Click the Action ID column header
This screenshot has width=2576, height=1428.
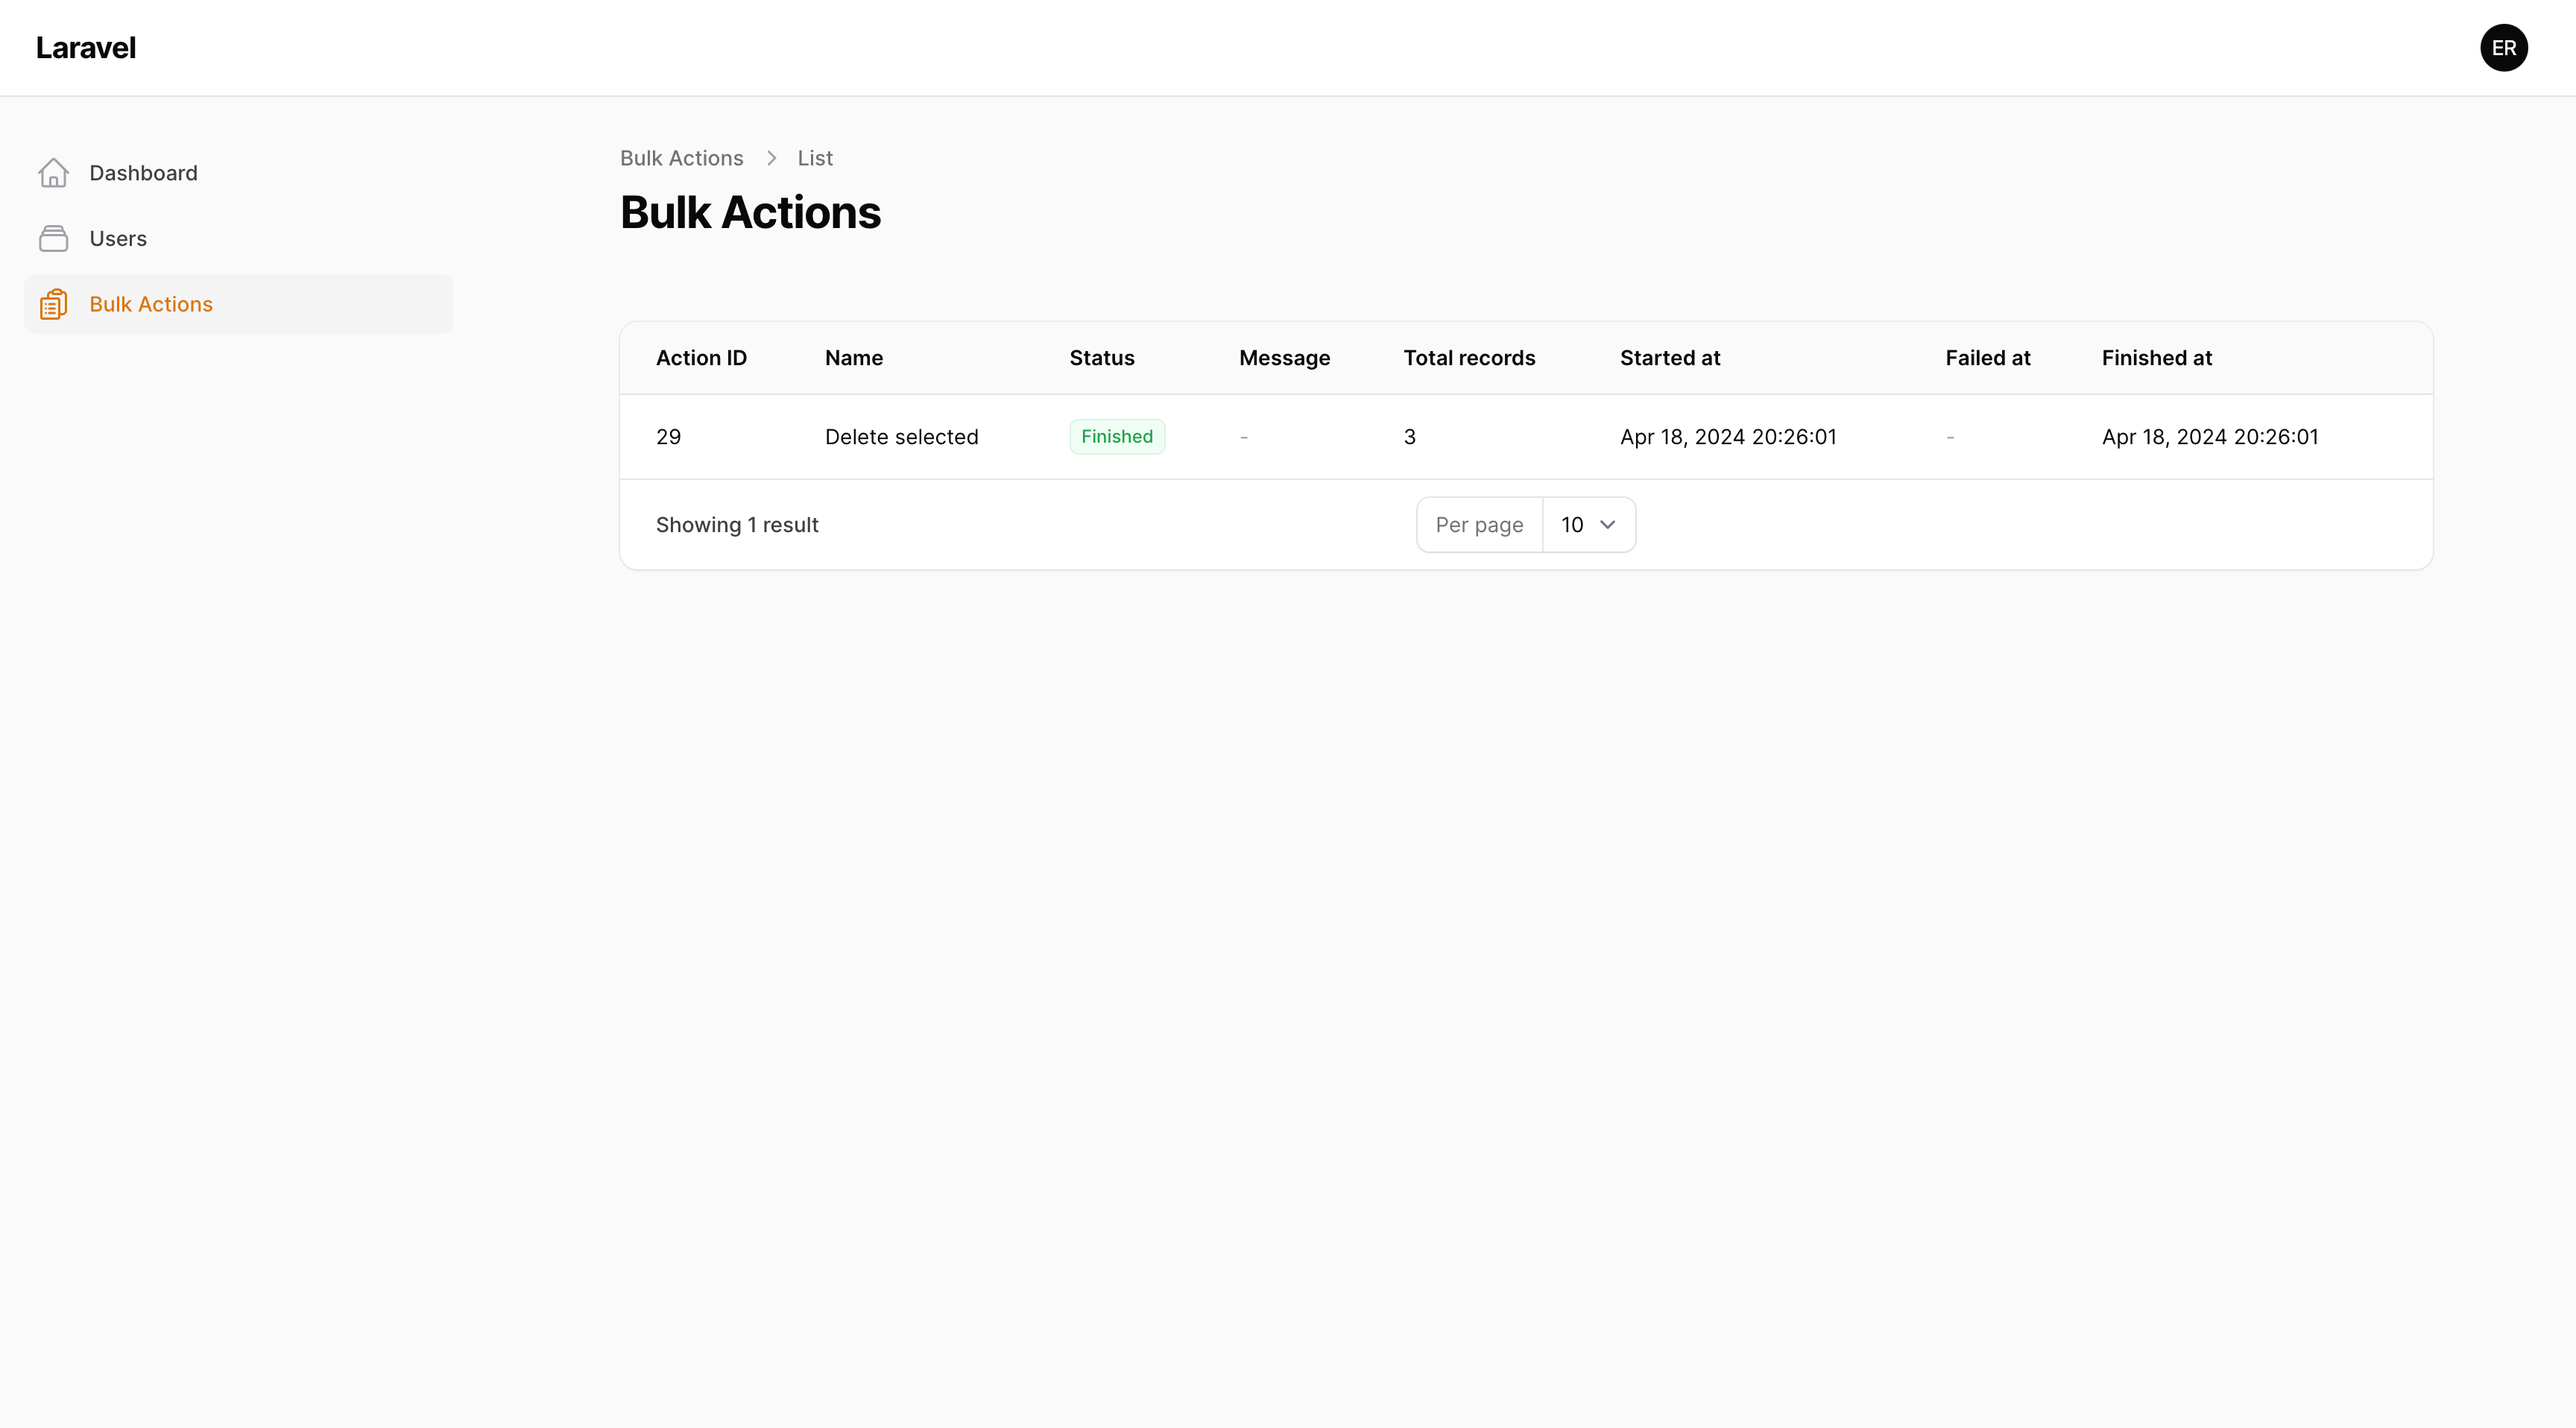[x=701, y=357]
